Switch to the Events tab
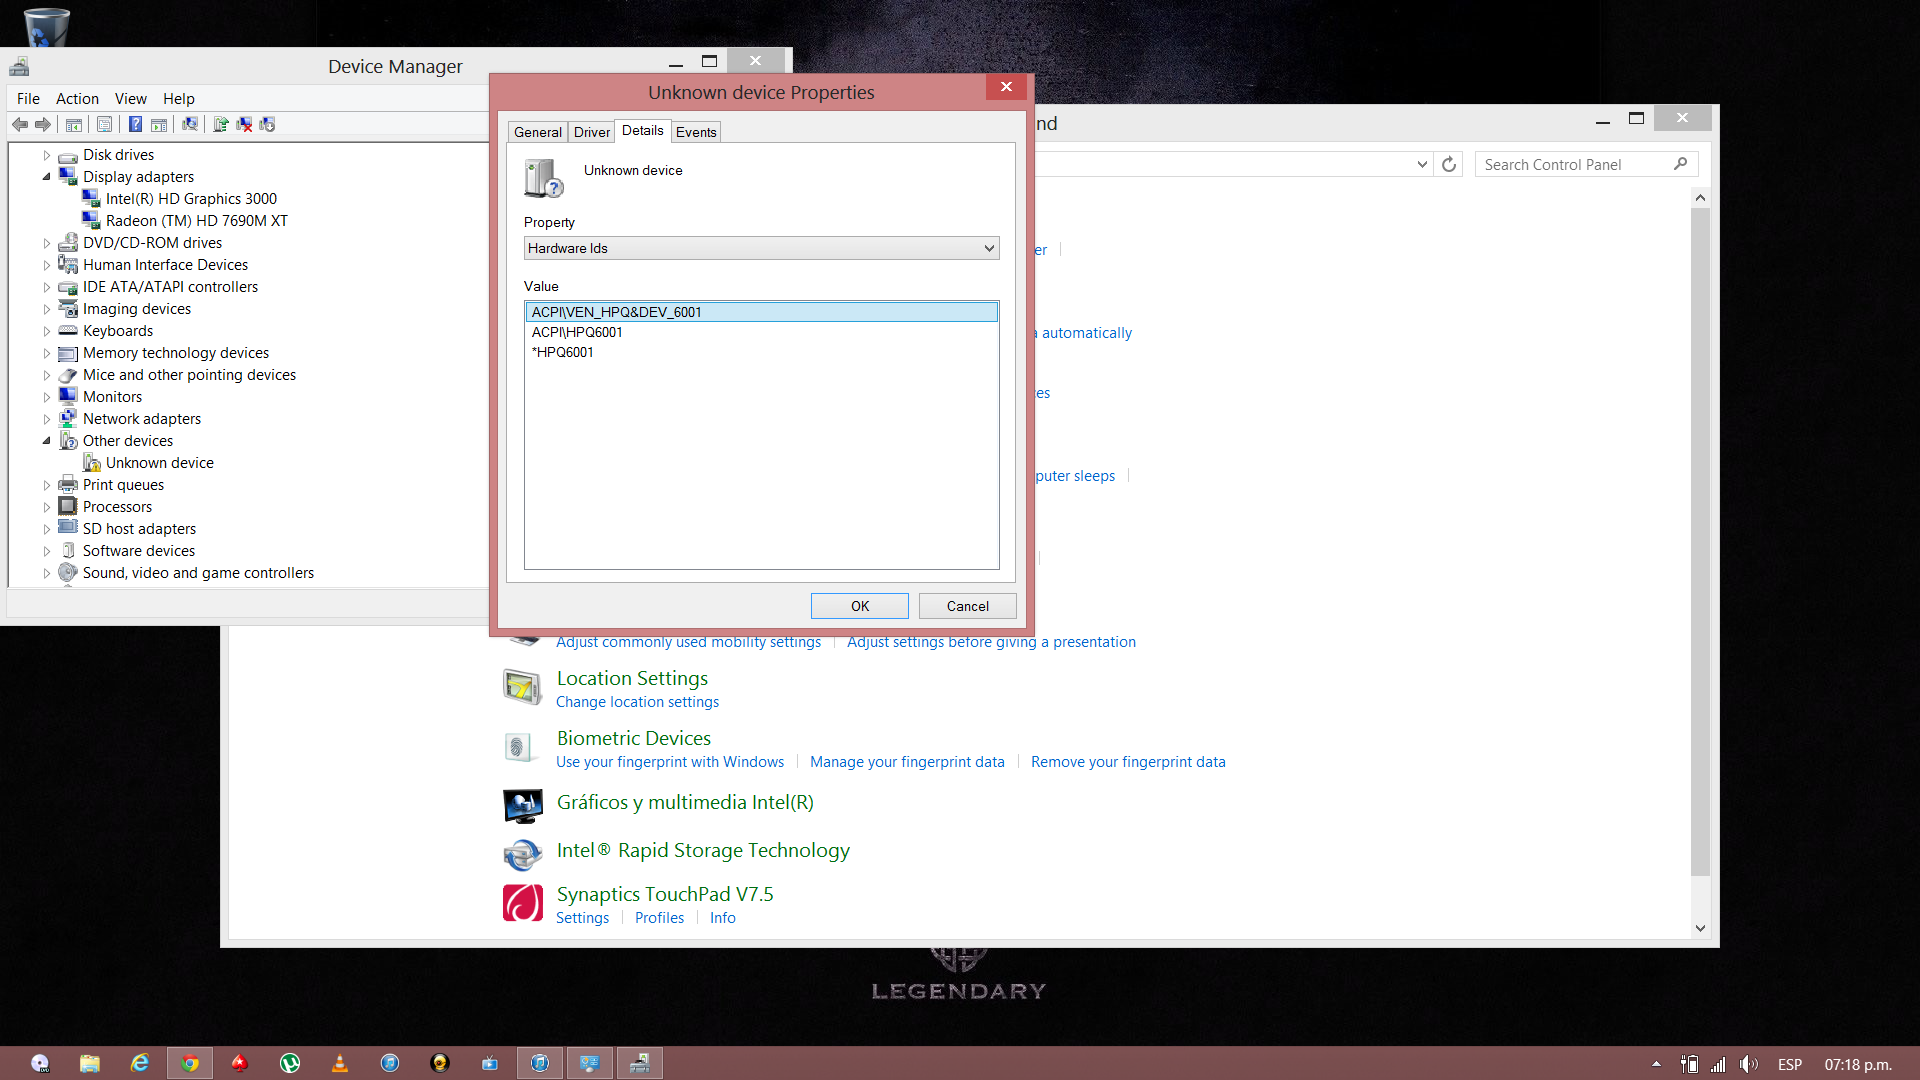 pyautogui.click(x=696, y=132)
